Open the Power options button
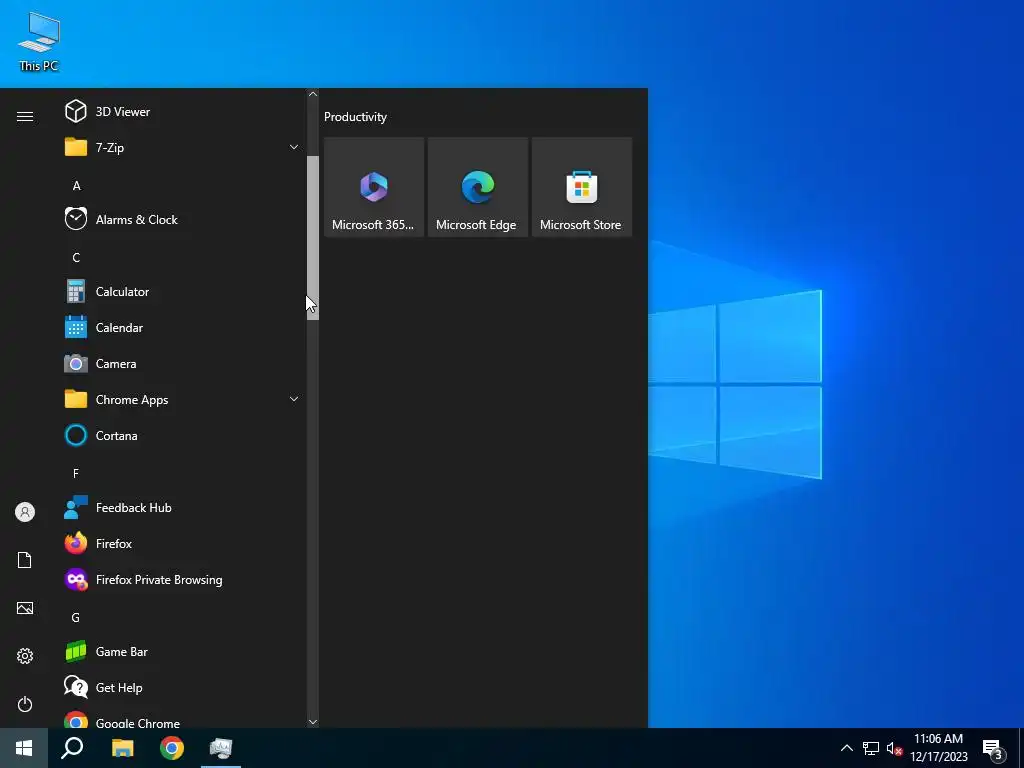1024x768 pixels. [25, 704]
